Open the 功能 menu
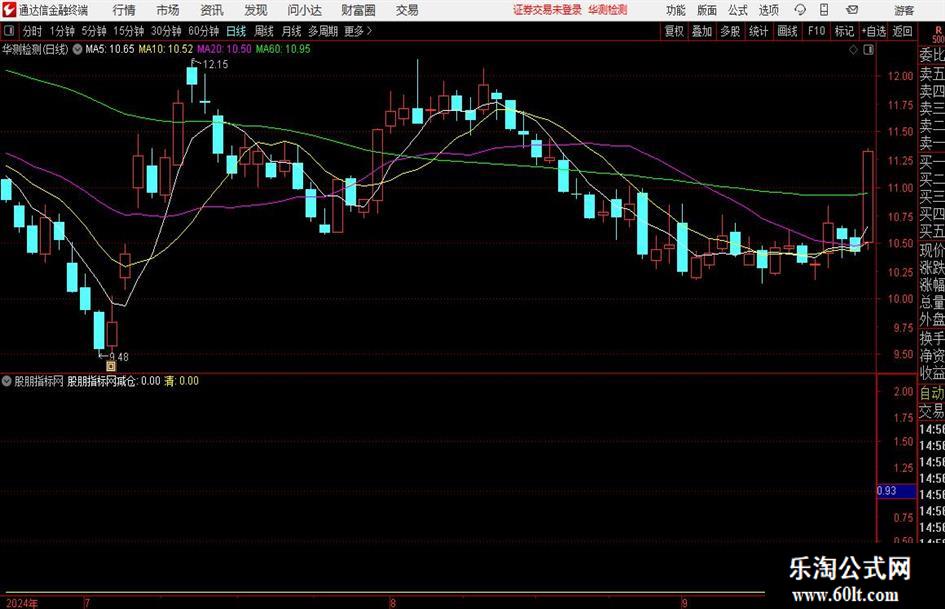Viewport: 945px width, 609px height. coord(676,10)
